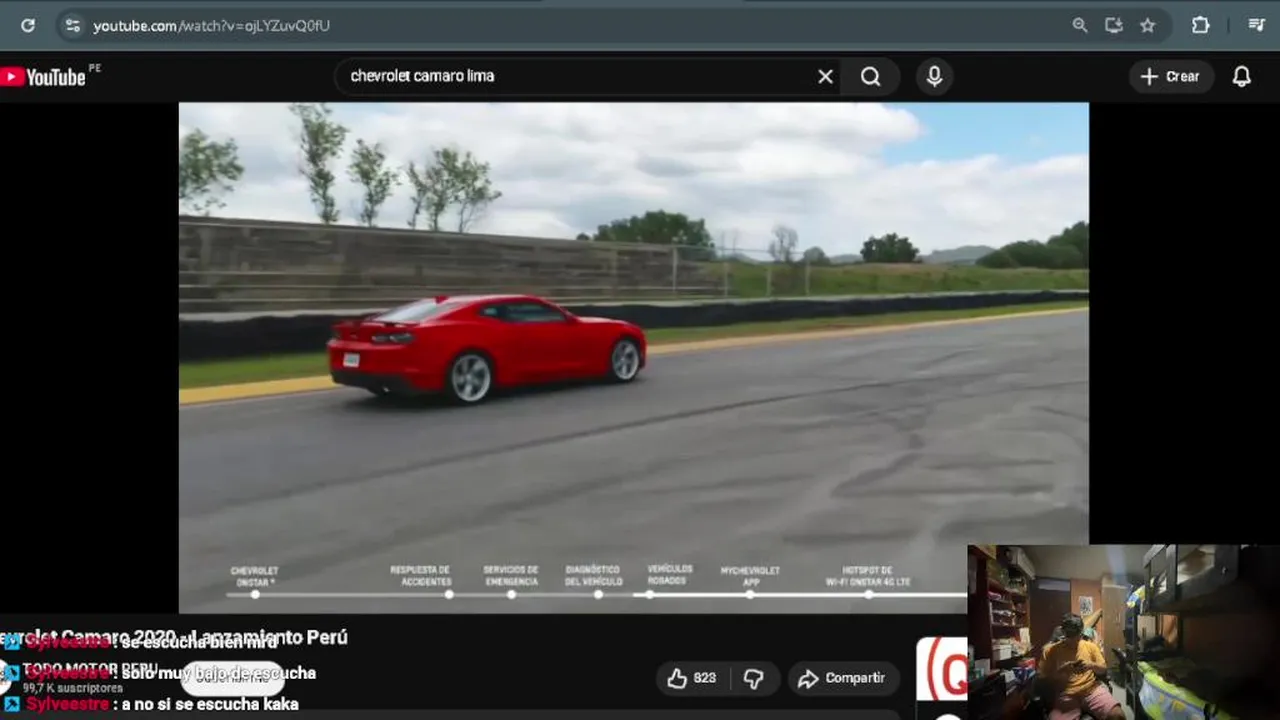
Task: Subscribe with the white pill button
Action: tap(233, 677)
